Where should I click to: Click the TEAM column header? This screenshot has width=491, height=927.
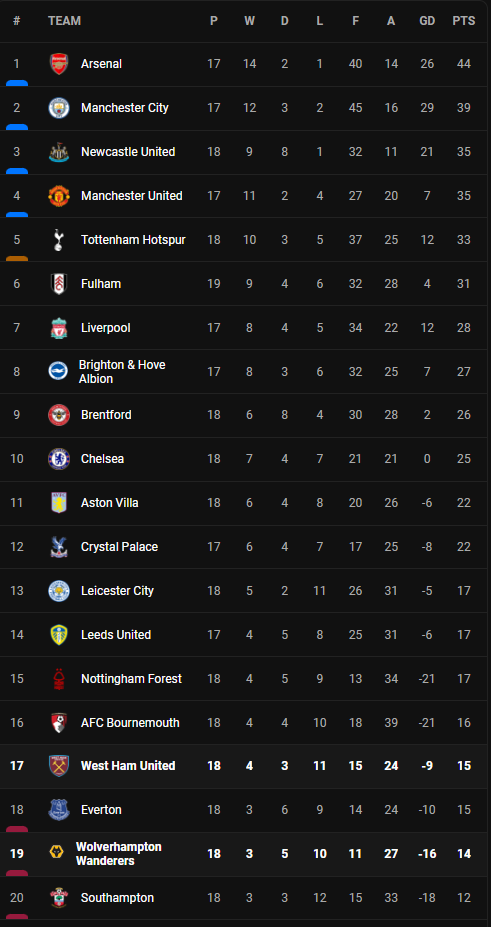[64, 21]
